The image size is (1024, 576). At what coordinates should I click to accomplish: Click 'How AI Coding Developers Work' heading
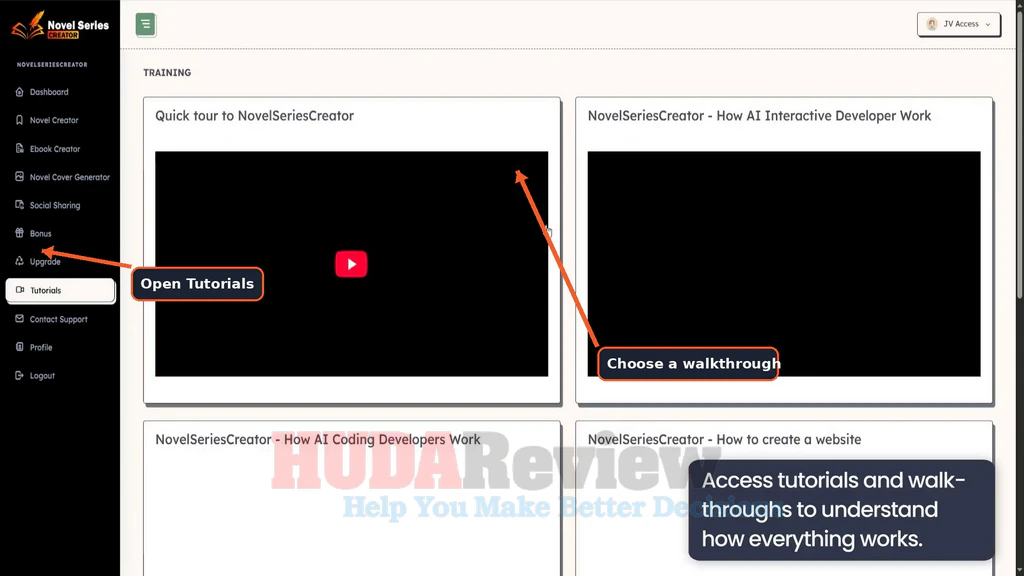click(x=317, y=440)
